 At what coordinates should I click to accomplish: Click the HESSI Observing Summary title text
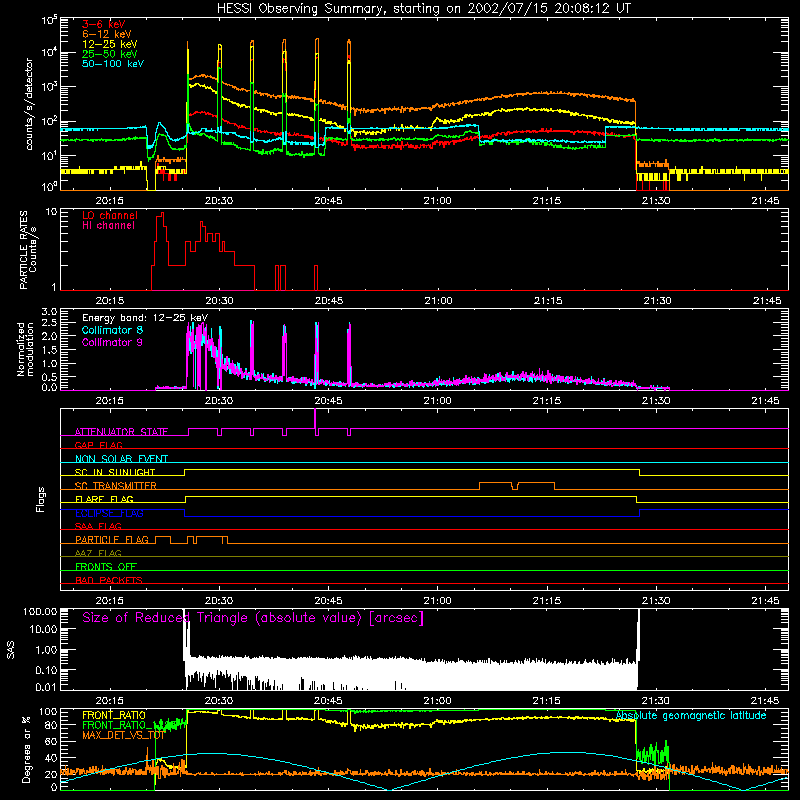[x=423, y=9]
